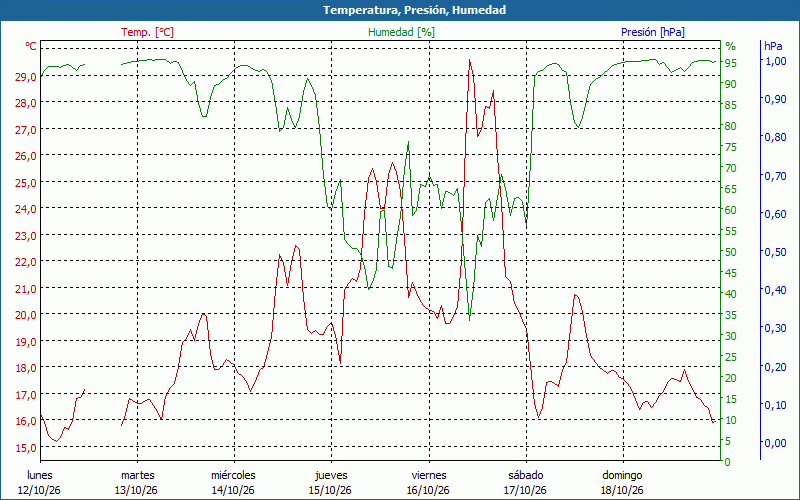Click the 0,60 pressure axis value

click(x=775, y=214)
